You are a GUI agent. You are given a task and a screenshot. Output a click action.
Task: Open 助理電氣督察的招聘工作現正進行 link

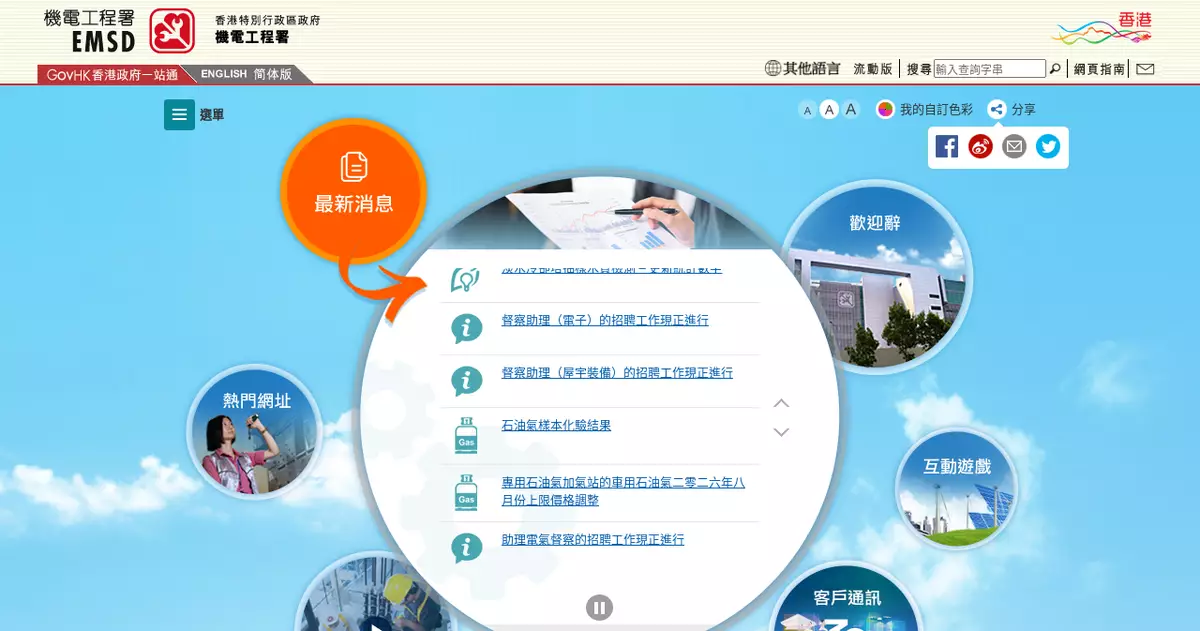[x=593, y=539]
